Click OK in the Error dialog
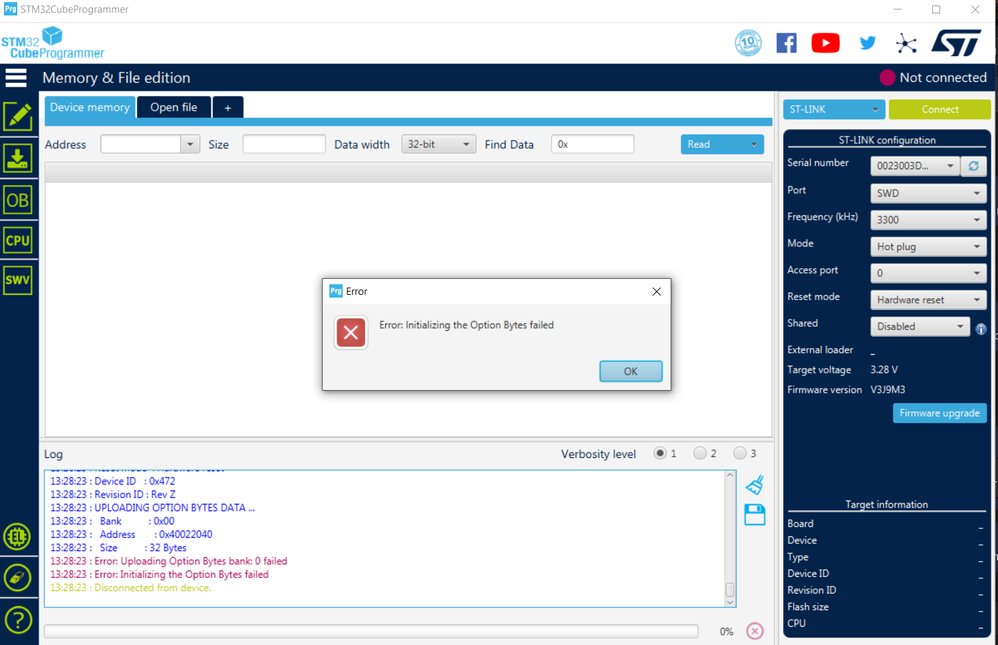 click(631, 371)
